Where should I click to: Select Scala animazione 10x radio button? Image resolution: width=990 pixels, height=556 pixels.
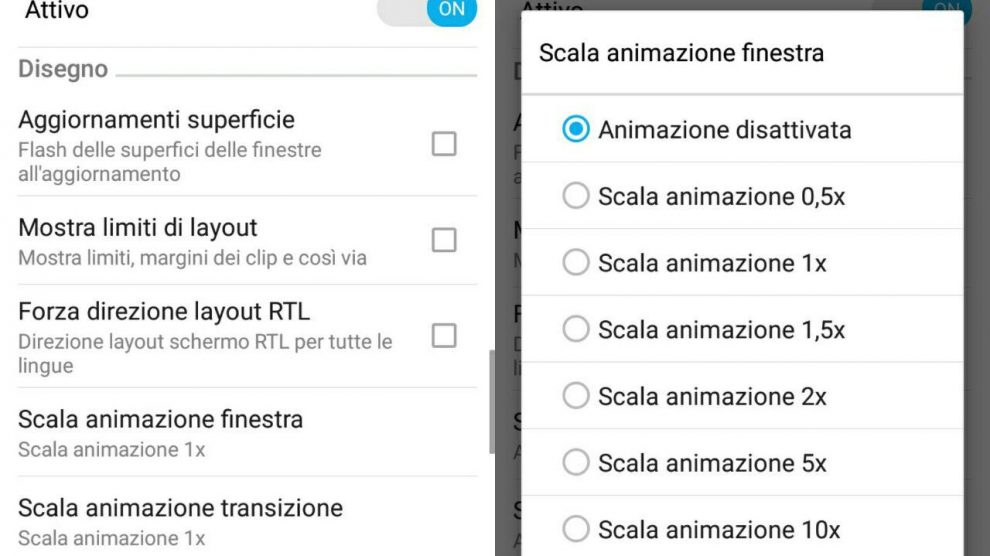pyautogui.click(x=576, y=529)
